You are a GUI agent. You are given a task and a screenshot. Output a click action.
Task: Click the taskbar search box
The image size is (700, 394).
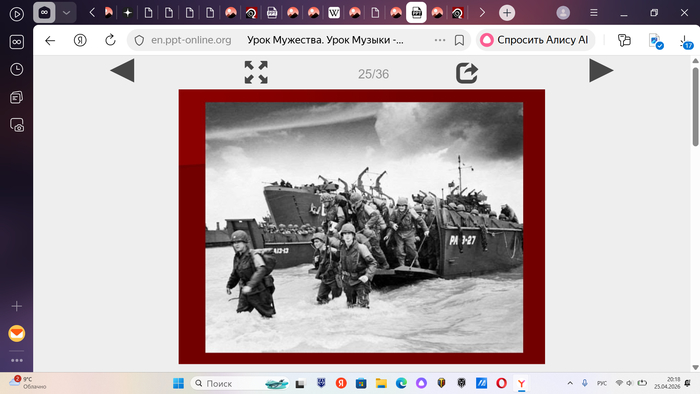tap(241, 383)
